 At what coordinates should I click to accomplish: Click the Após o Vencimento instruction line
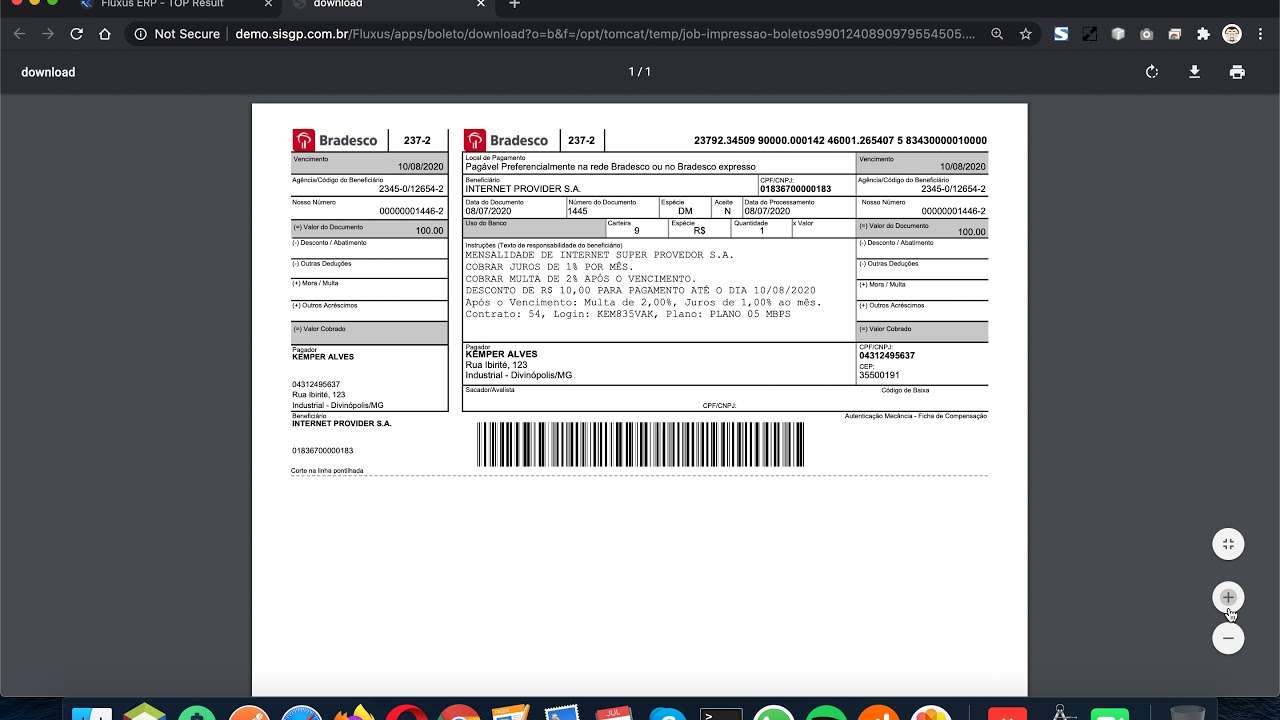pyautogui.click(x=643, y=302)
